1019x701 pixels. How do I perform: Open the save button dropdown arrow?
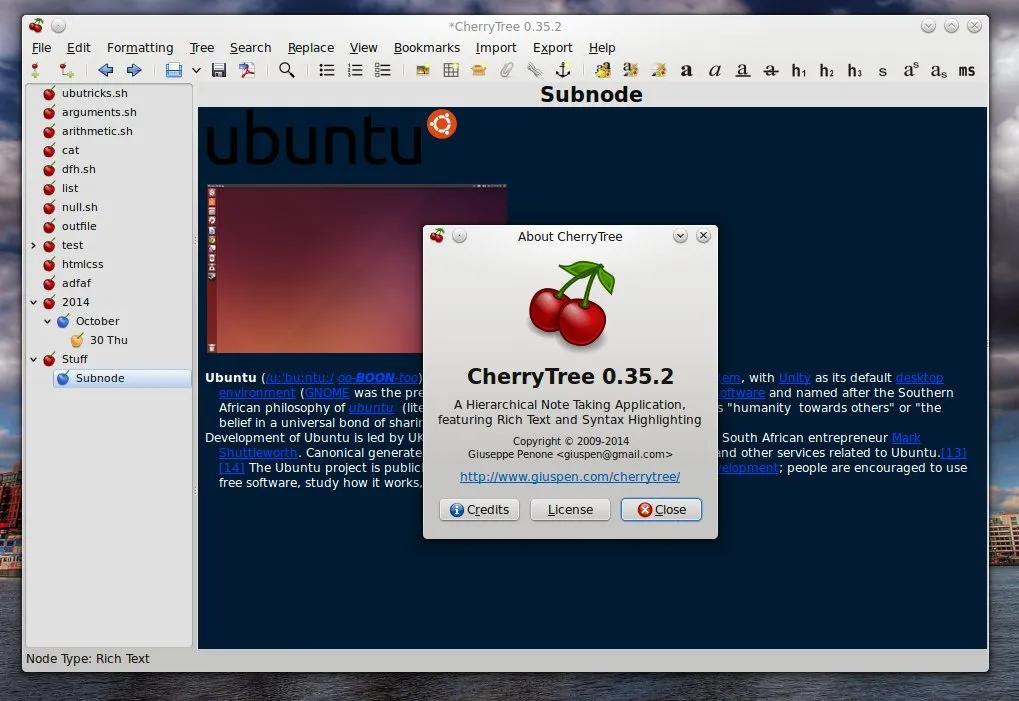196,70
